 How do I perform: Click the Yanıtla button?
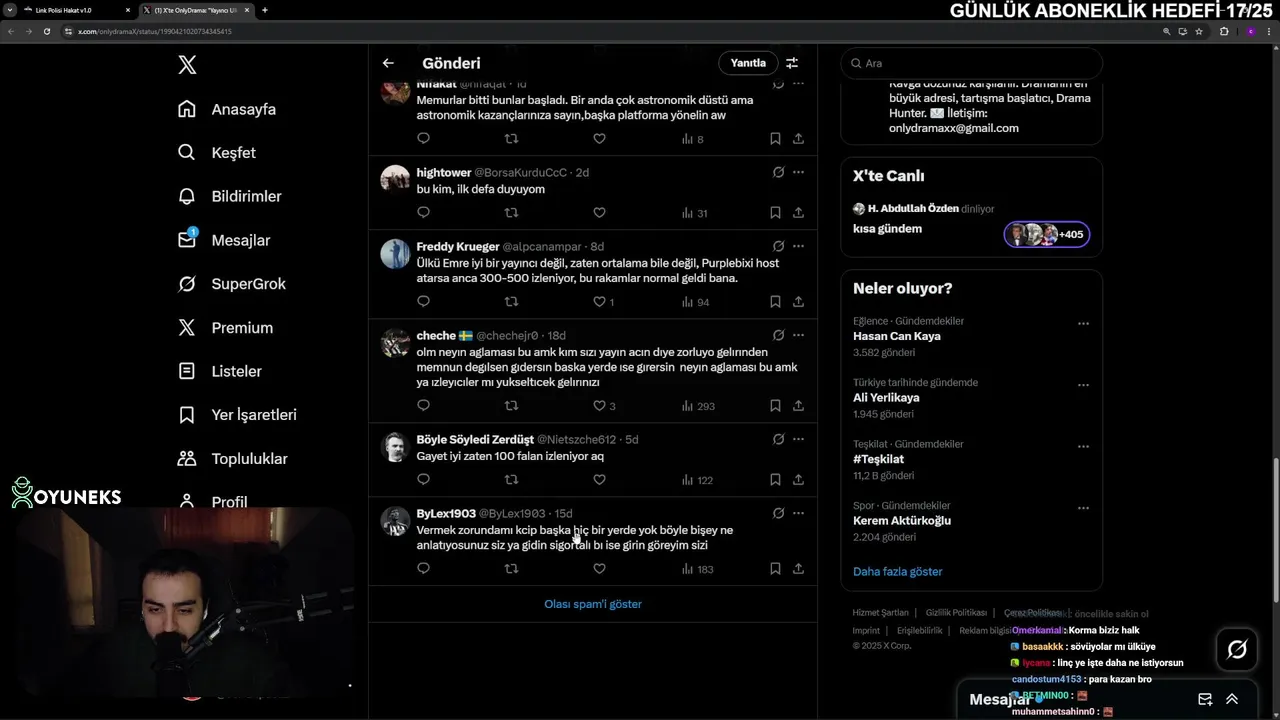coord(748,63)
